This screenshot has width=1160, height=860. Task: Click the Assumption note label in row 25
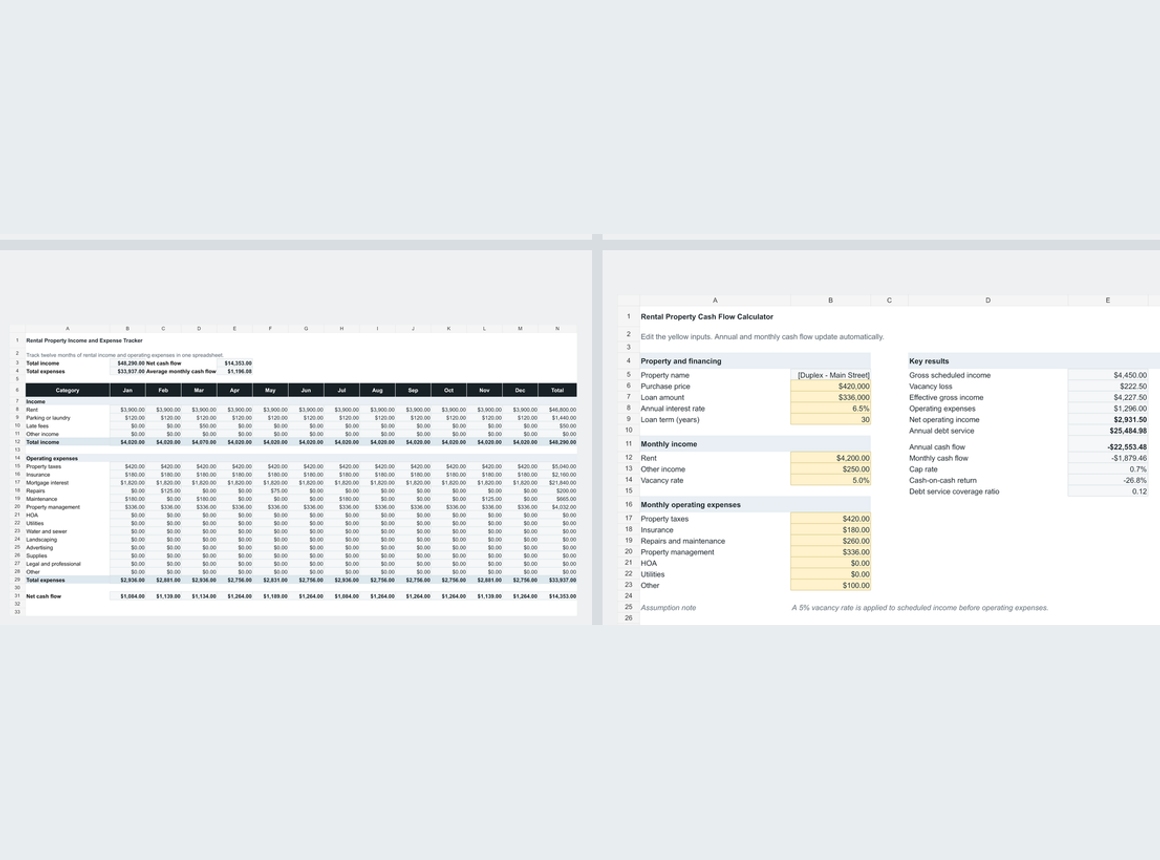click(x=668, y=608)
